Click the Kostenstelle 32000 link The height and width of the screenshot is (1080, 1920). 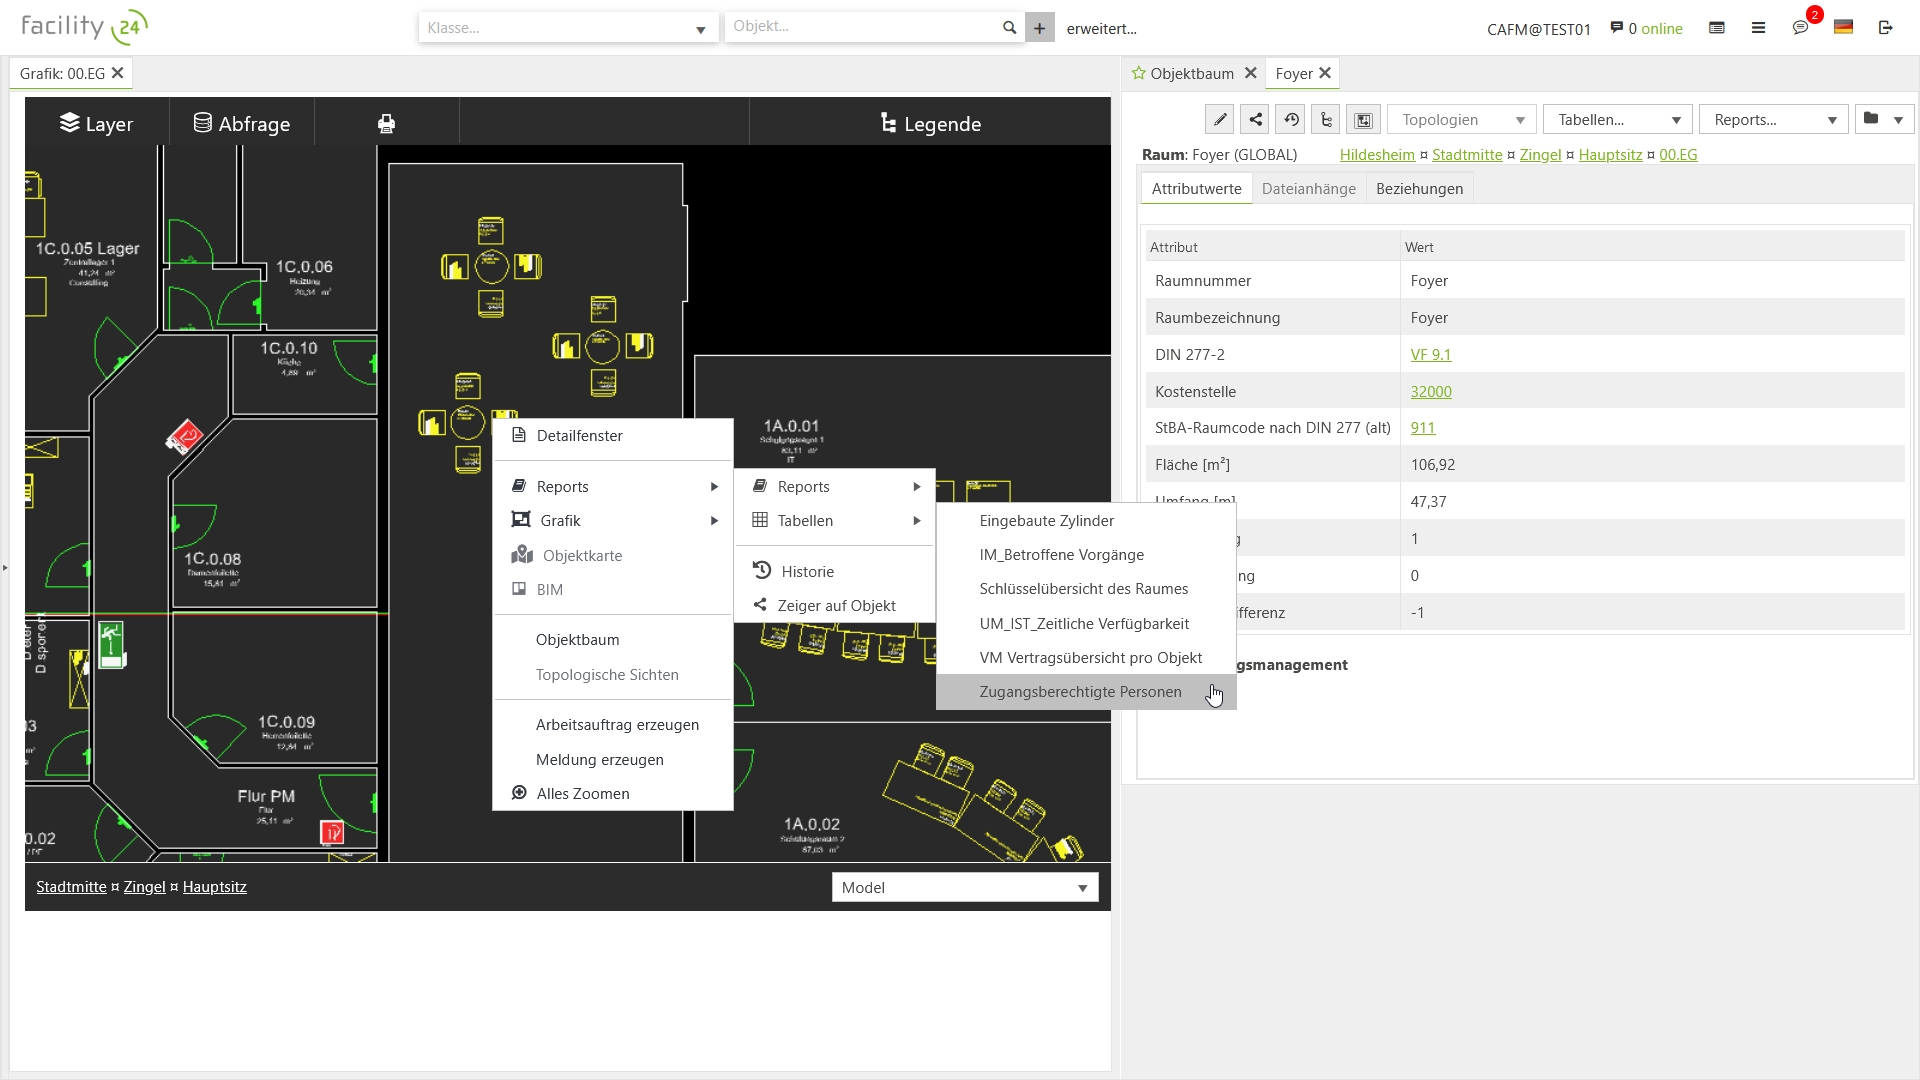(x=1430, y=392)
